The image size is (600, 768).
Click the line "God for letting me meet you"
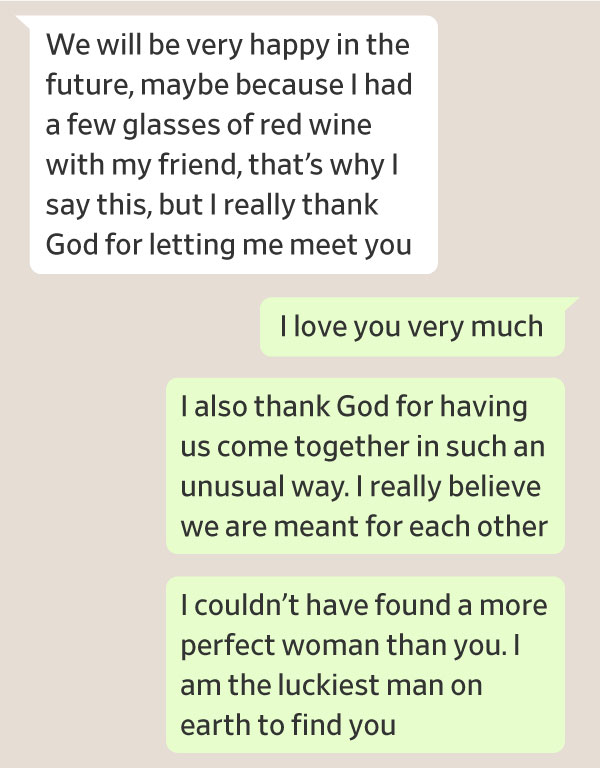[x=228, y=243]
